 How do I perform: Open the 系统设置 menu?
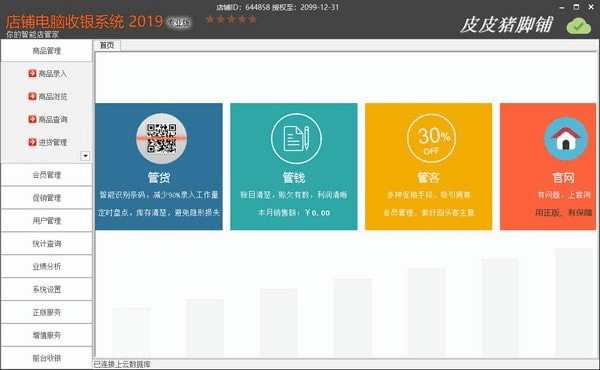(x=46, y=289)
